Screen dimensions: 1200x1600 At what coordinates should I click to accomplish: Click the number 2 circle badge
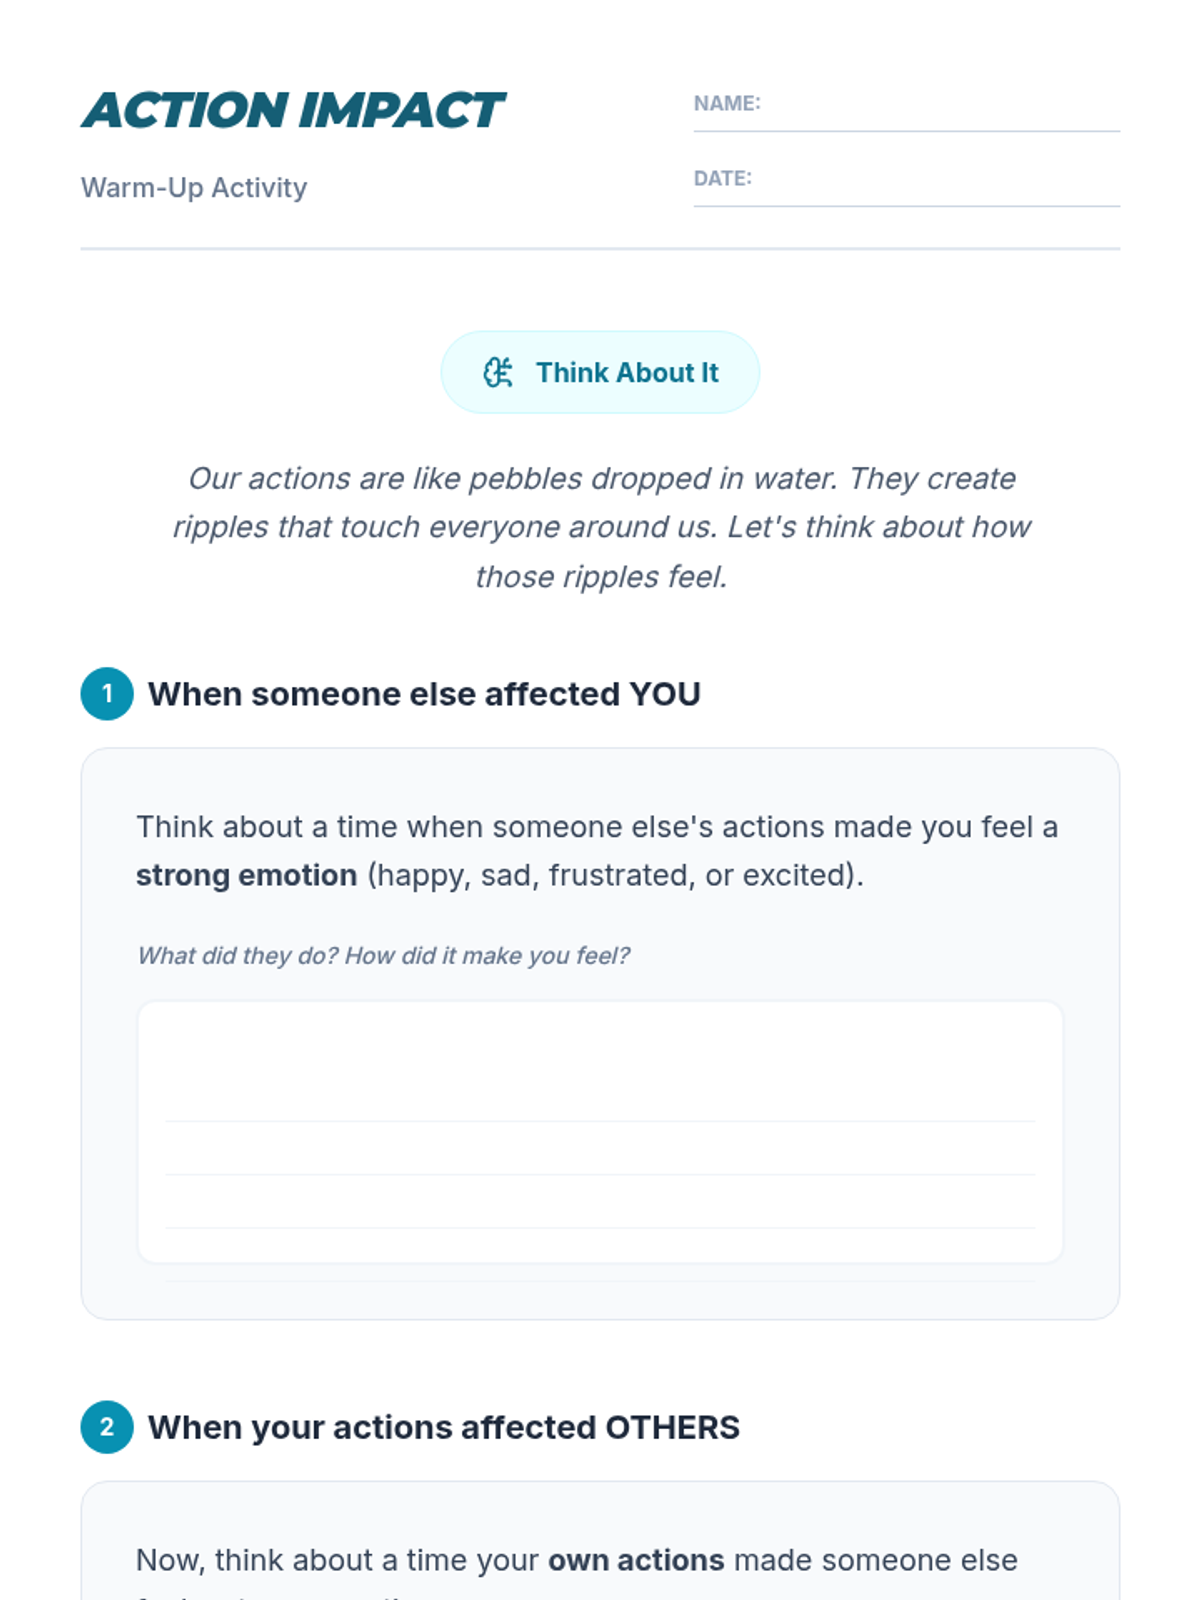click(107, 1427)
